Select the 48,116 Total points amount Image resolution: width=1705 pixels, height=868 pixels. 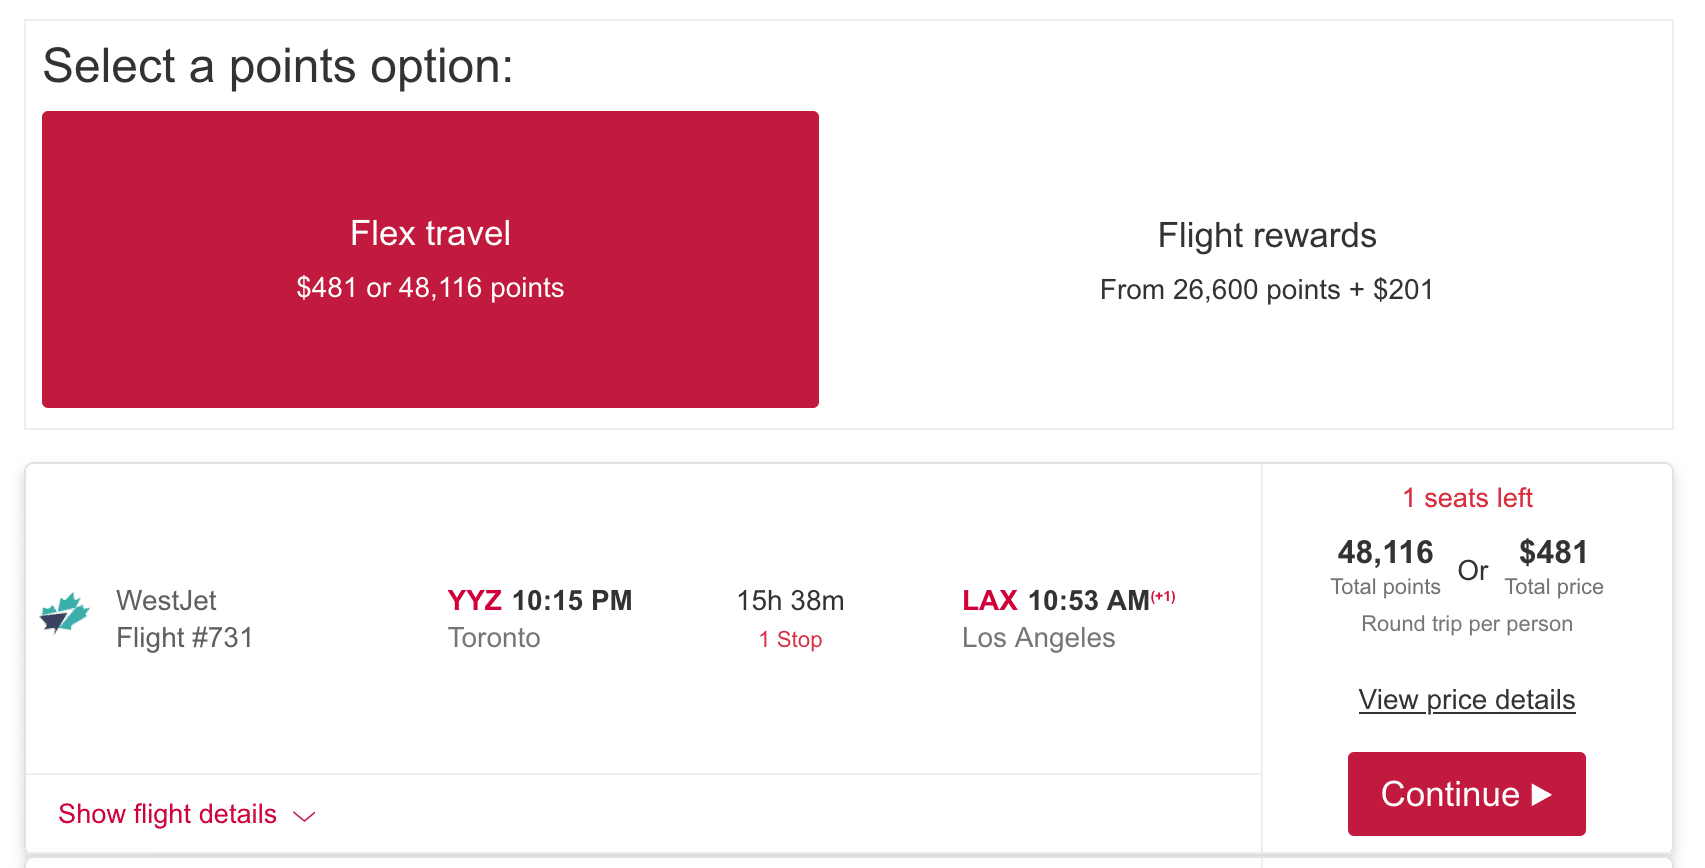[x=1385, y=553]
